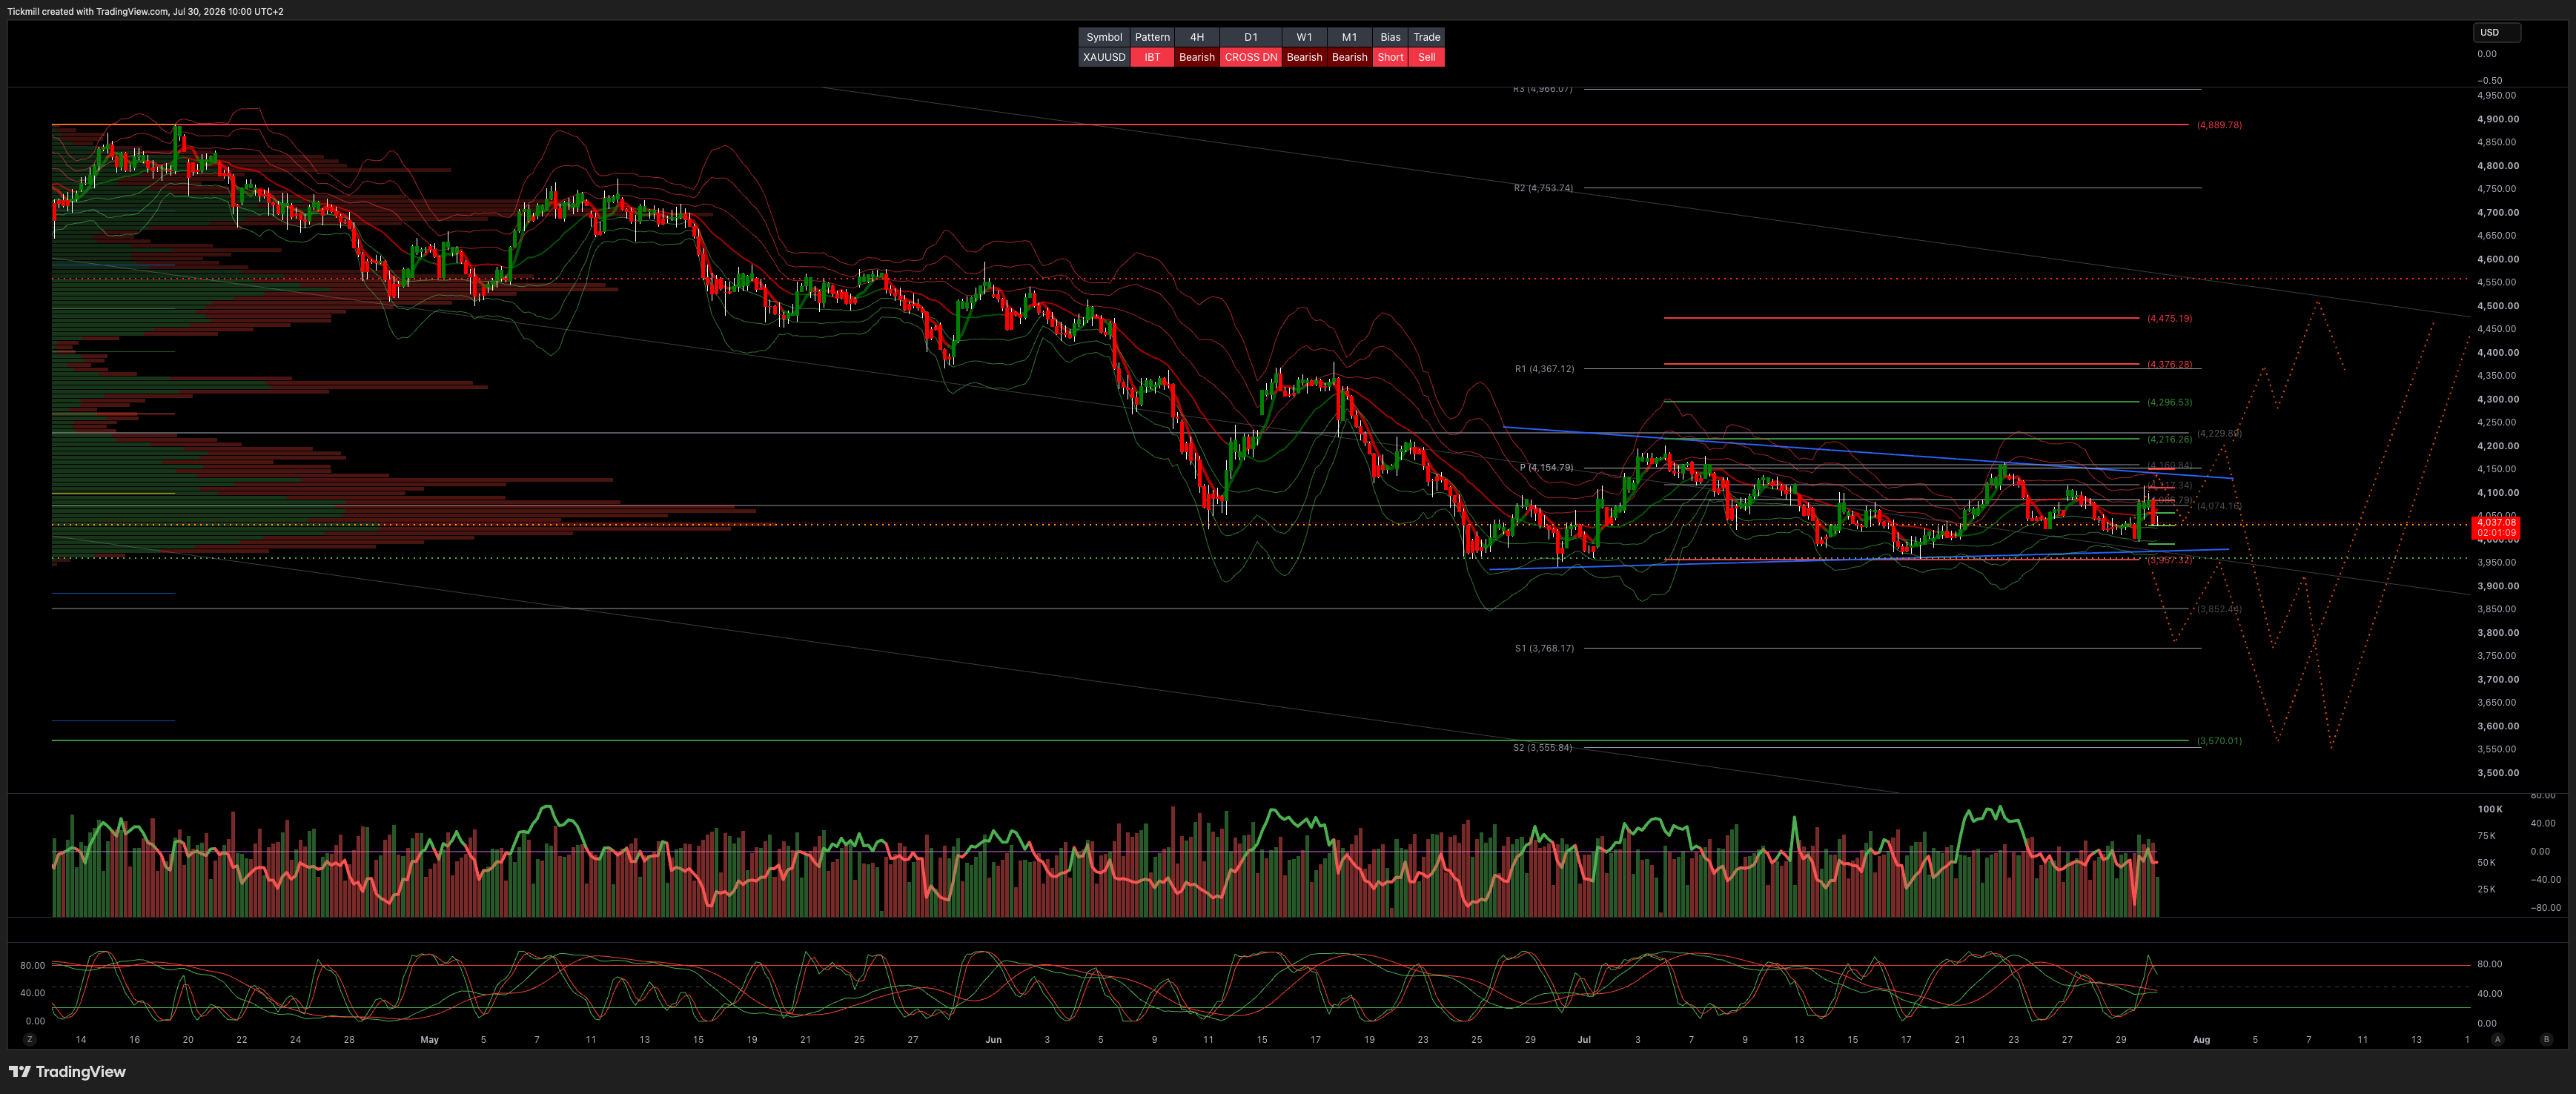Select the 4H column header
Screen dimensions: 2576x1094
tap(1197, 37)
